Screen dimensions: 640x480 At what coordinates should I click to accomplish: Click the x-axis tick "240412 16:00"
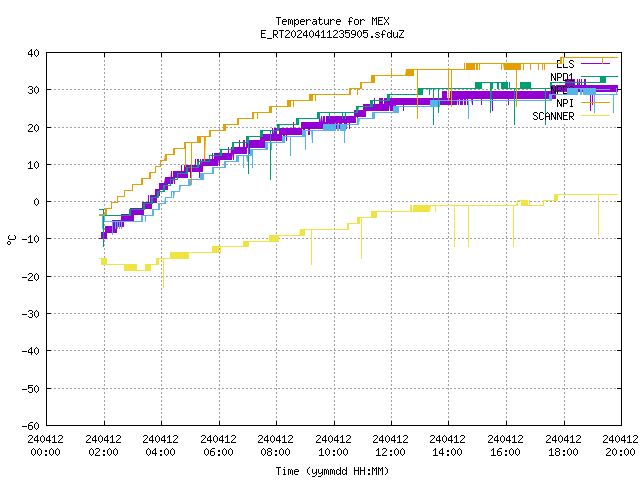(x=506, y=445)
